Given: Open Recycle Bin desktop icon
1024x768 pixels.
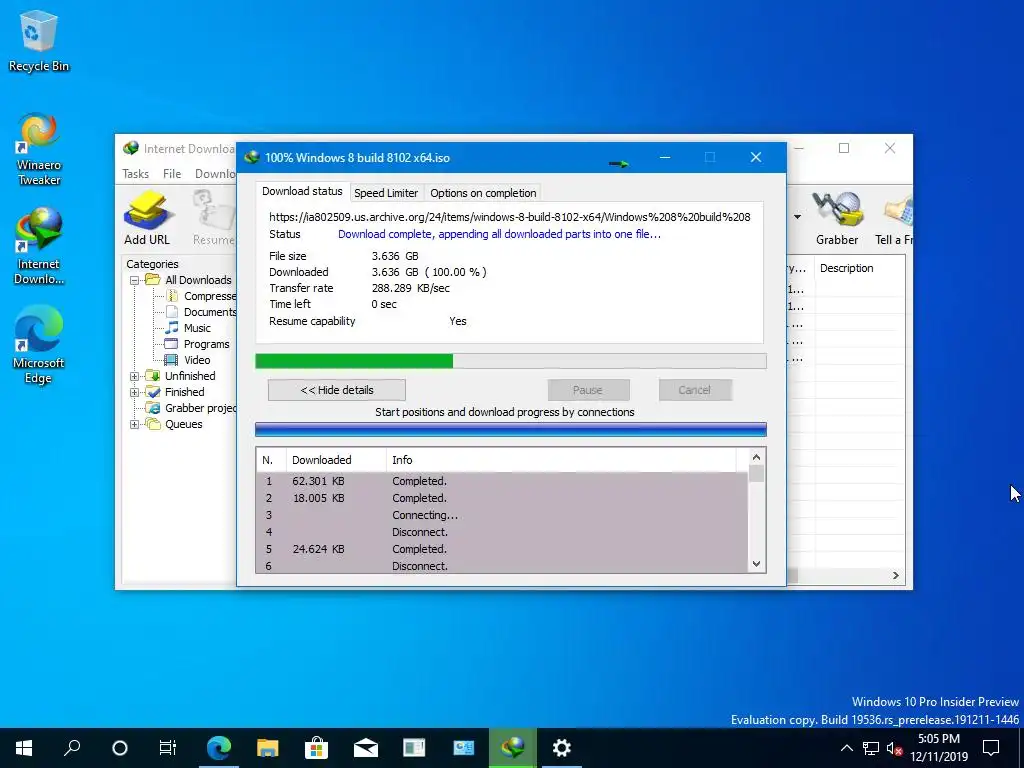Looking at the screenshot, I should (x=39, y=41).
